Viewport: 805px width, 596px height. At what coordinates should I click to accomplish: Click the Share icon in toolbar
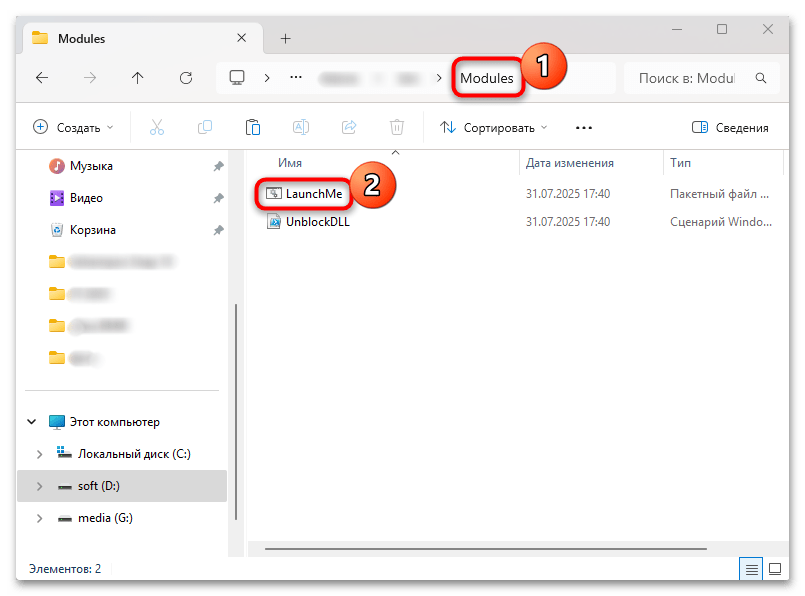[x=349, y=127]
